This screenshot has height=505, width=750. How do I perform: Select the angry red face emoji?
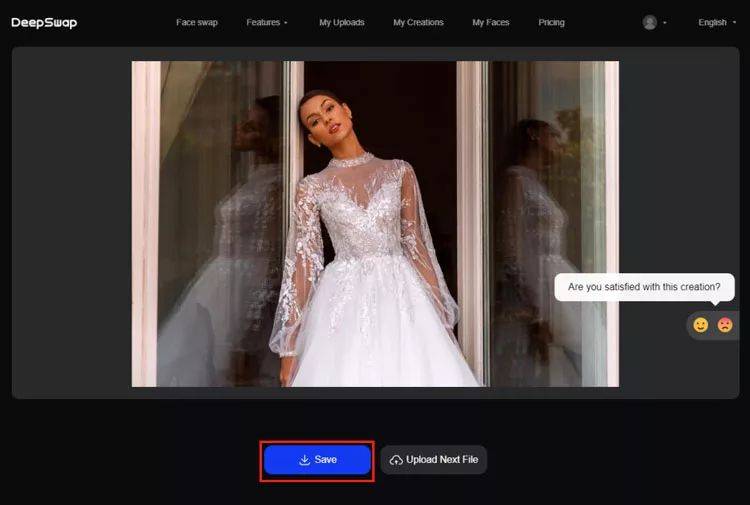point(725,325)
